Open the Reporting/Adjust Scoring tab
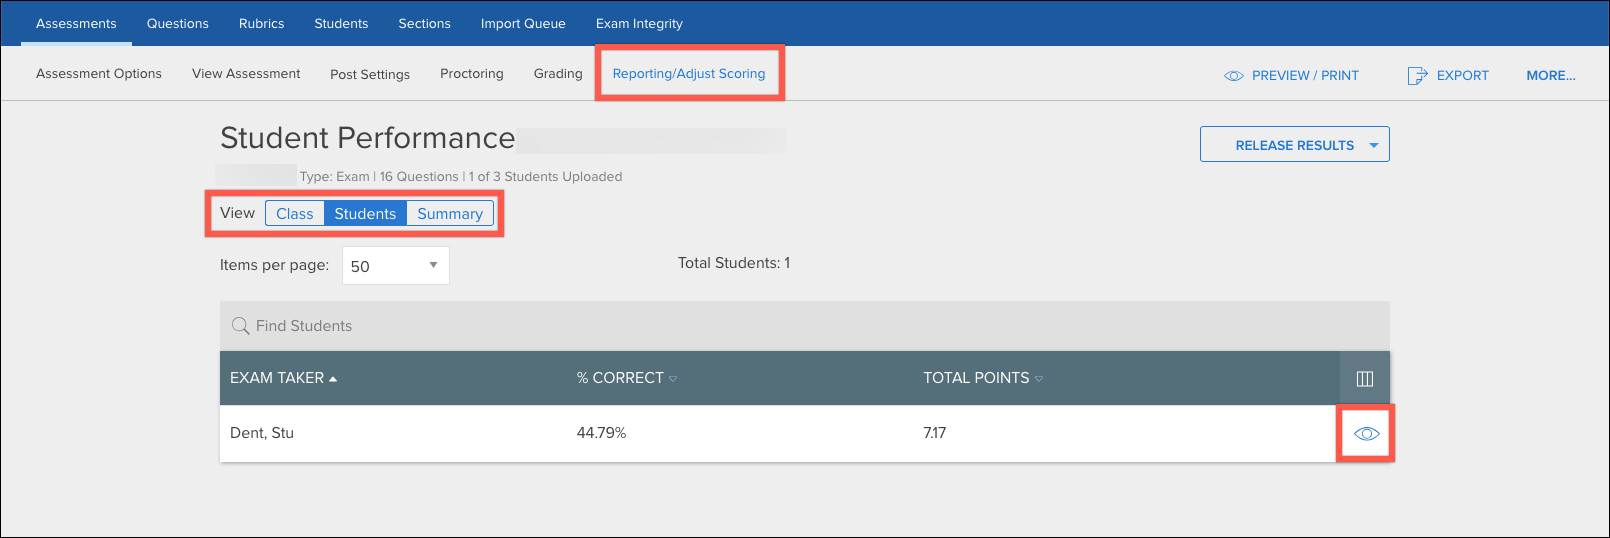The height and width of the screenshot is (538, 1610). [x=689, y=74]
